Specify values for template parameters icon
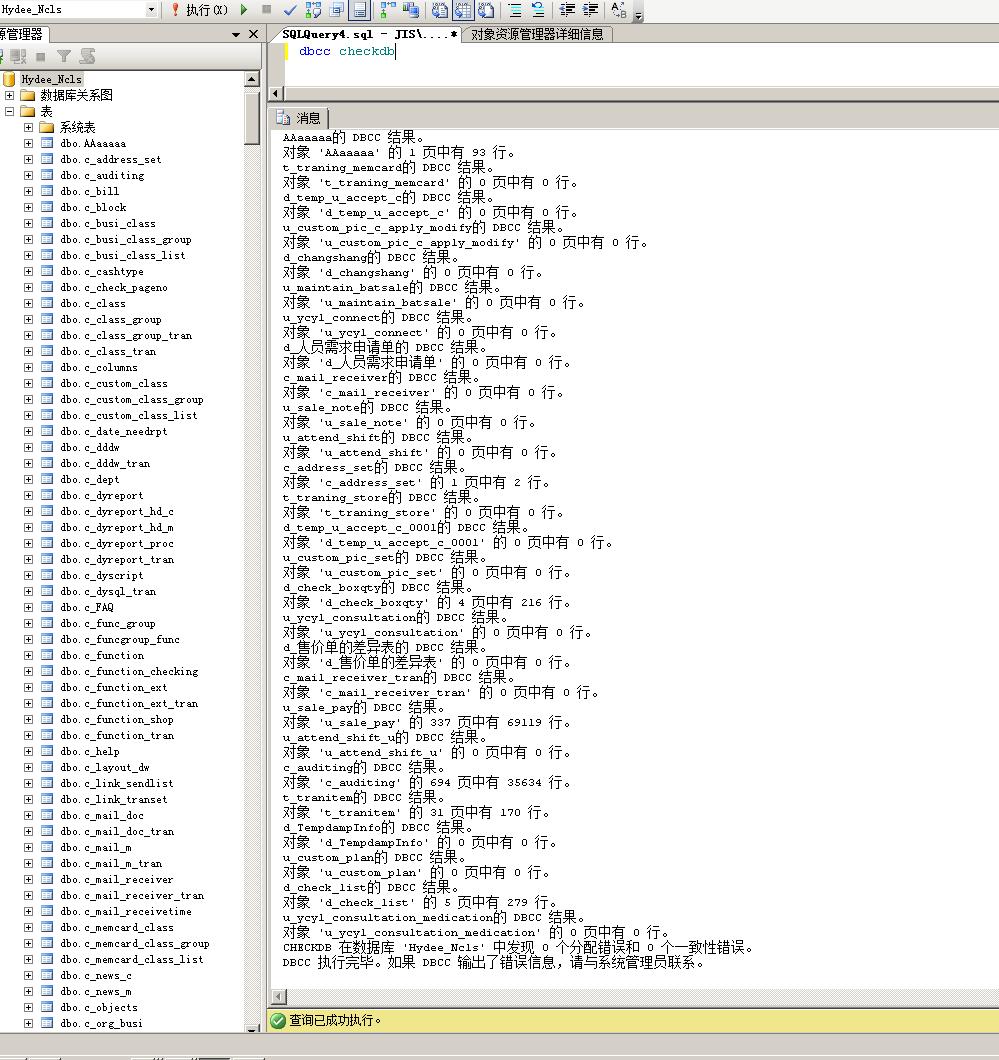This screenshot has height=1060, width=999. pyautogui.click(x=618, y=9)
